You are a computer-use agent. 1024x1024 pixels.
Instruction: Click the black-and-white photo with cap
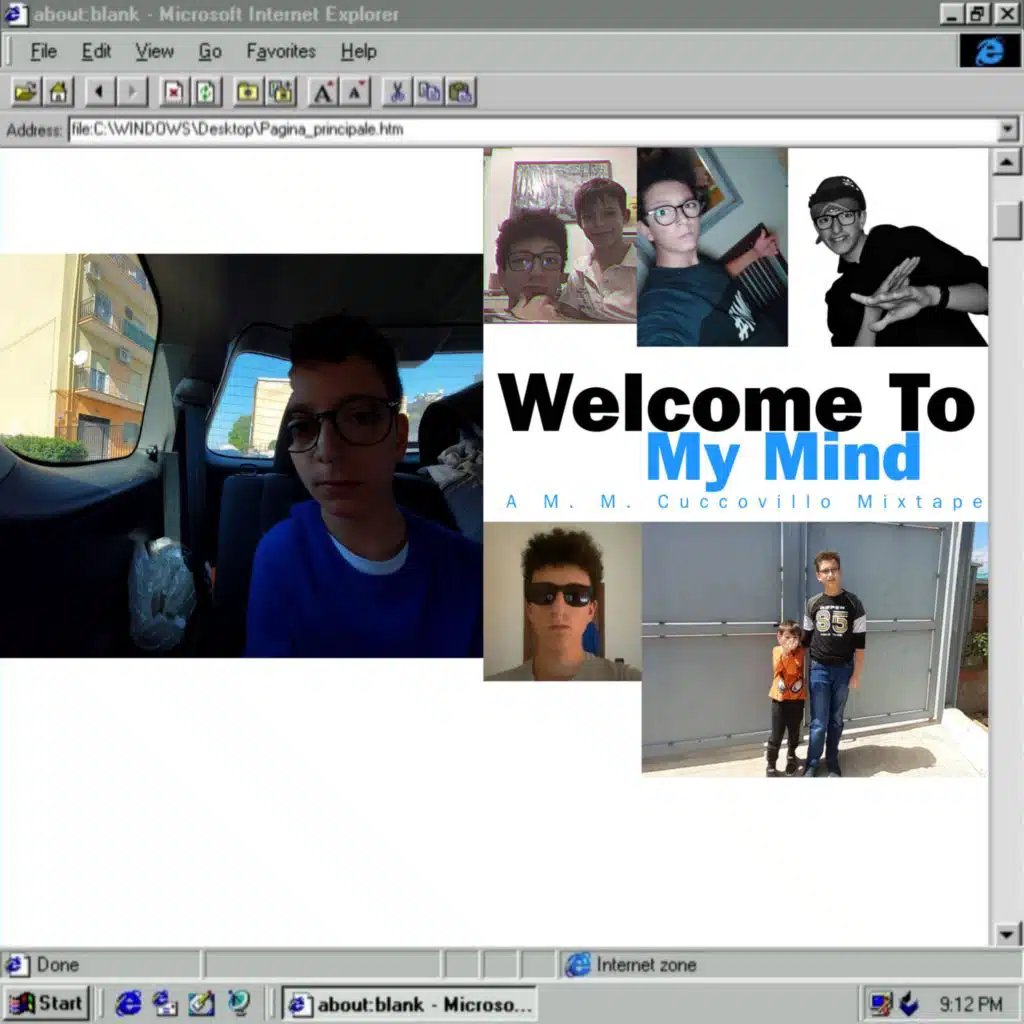click(898, 261)
